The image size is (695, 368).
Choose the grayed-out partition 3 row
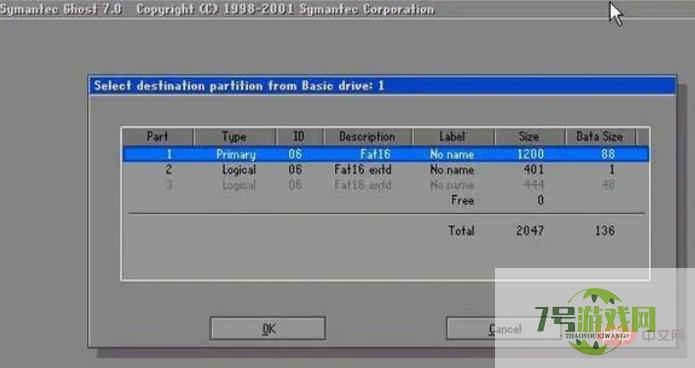pyautogui.click(x=386, y=184)
